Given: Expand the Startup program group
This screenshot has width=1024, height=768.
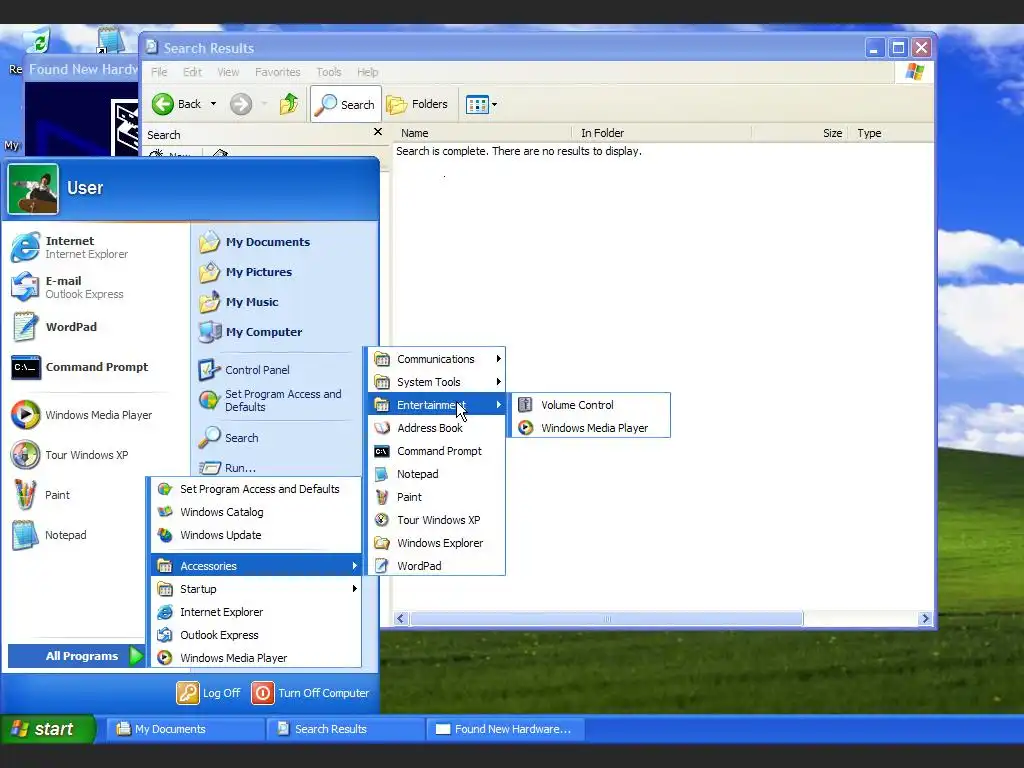Looking at the screenshot, I should click(x=256, y=589).
